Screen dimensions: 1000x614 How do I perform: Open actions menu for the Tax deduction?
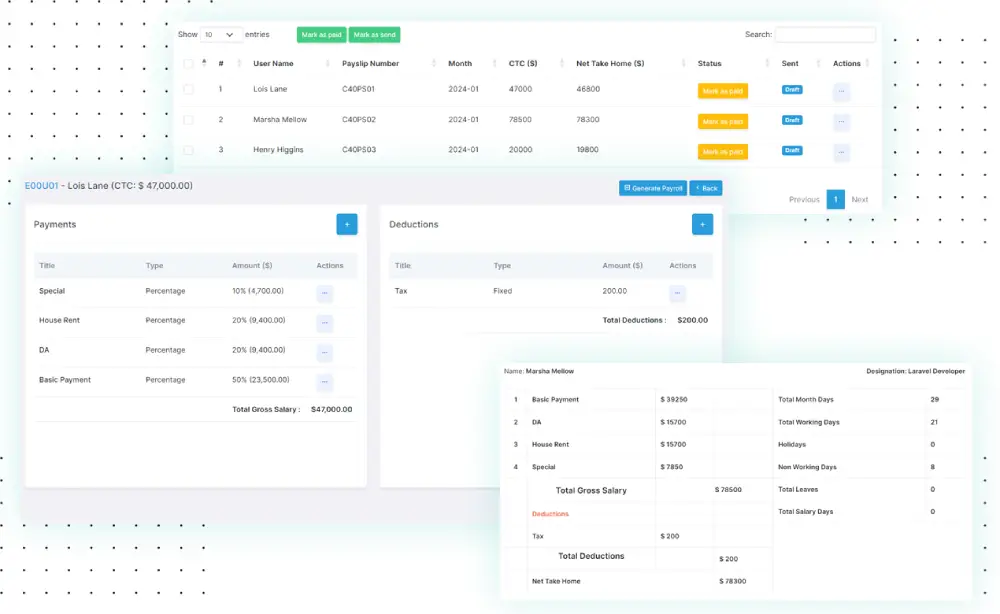(x=677, y=291)
